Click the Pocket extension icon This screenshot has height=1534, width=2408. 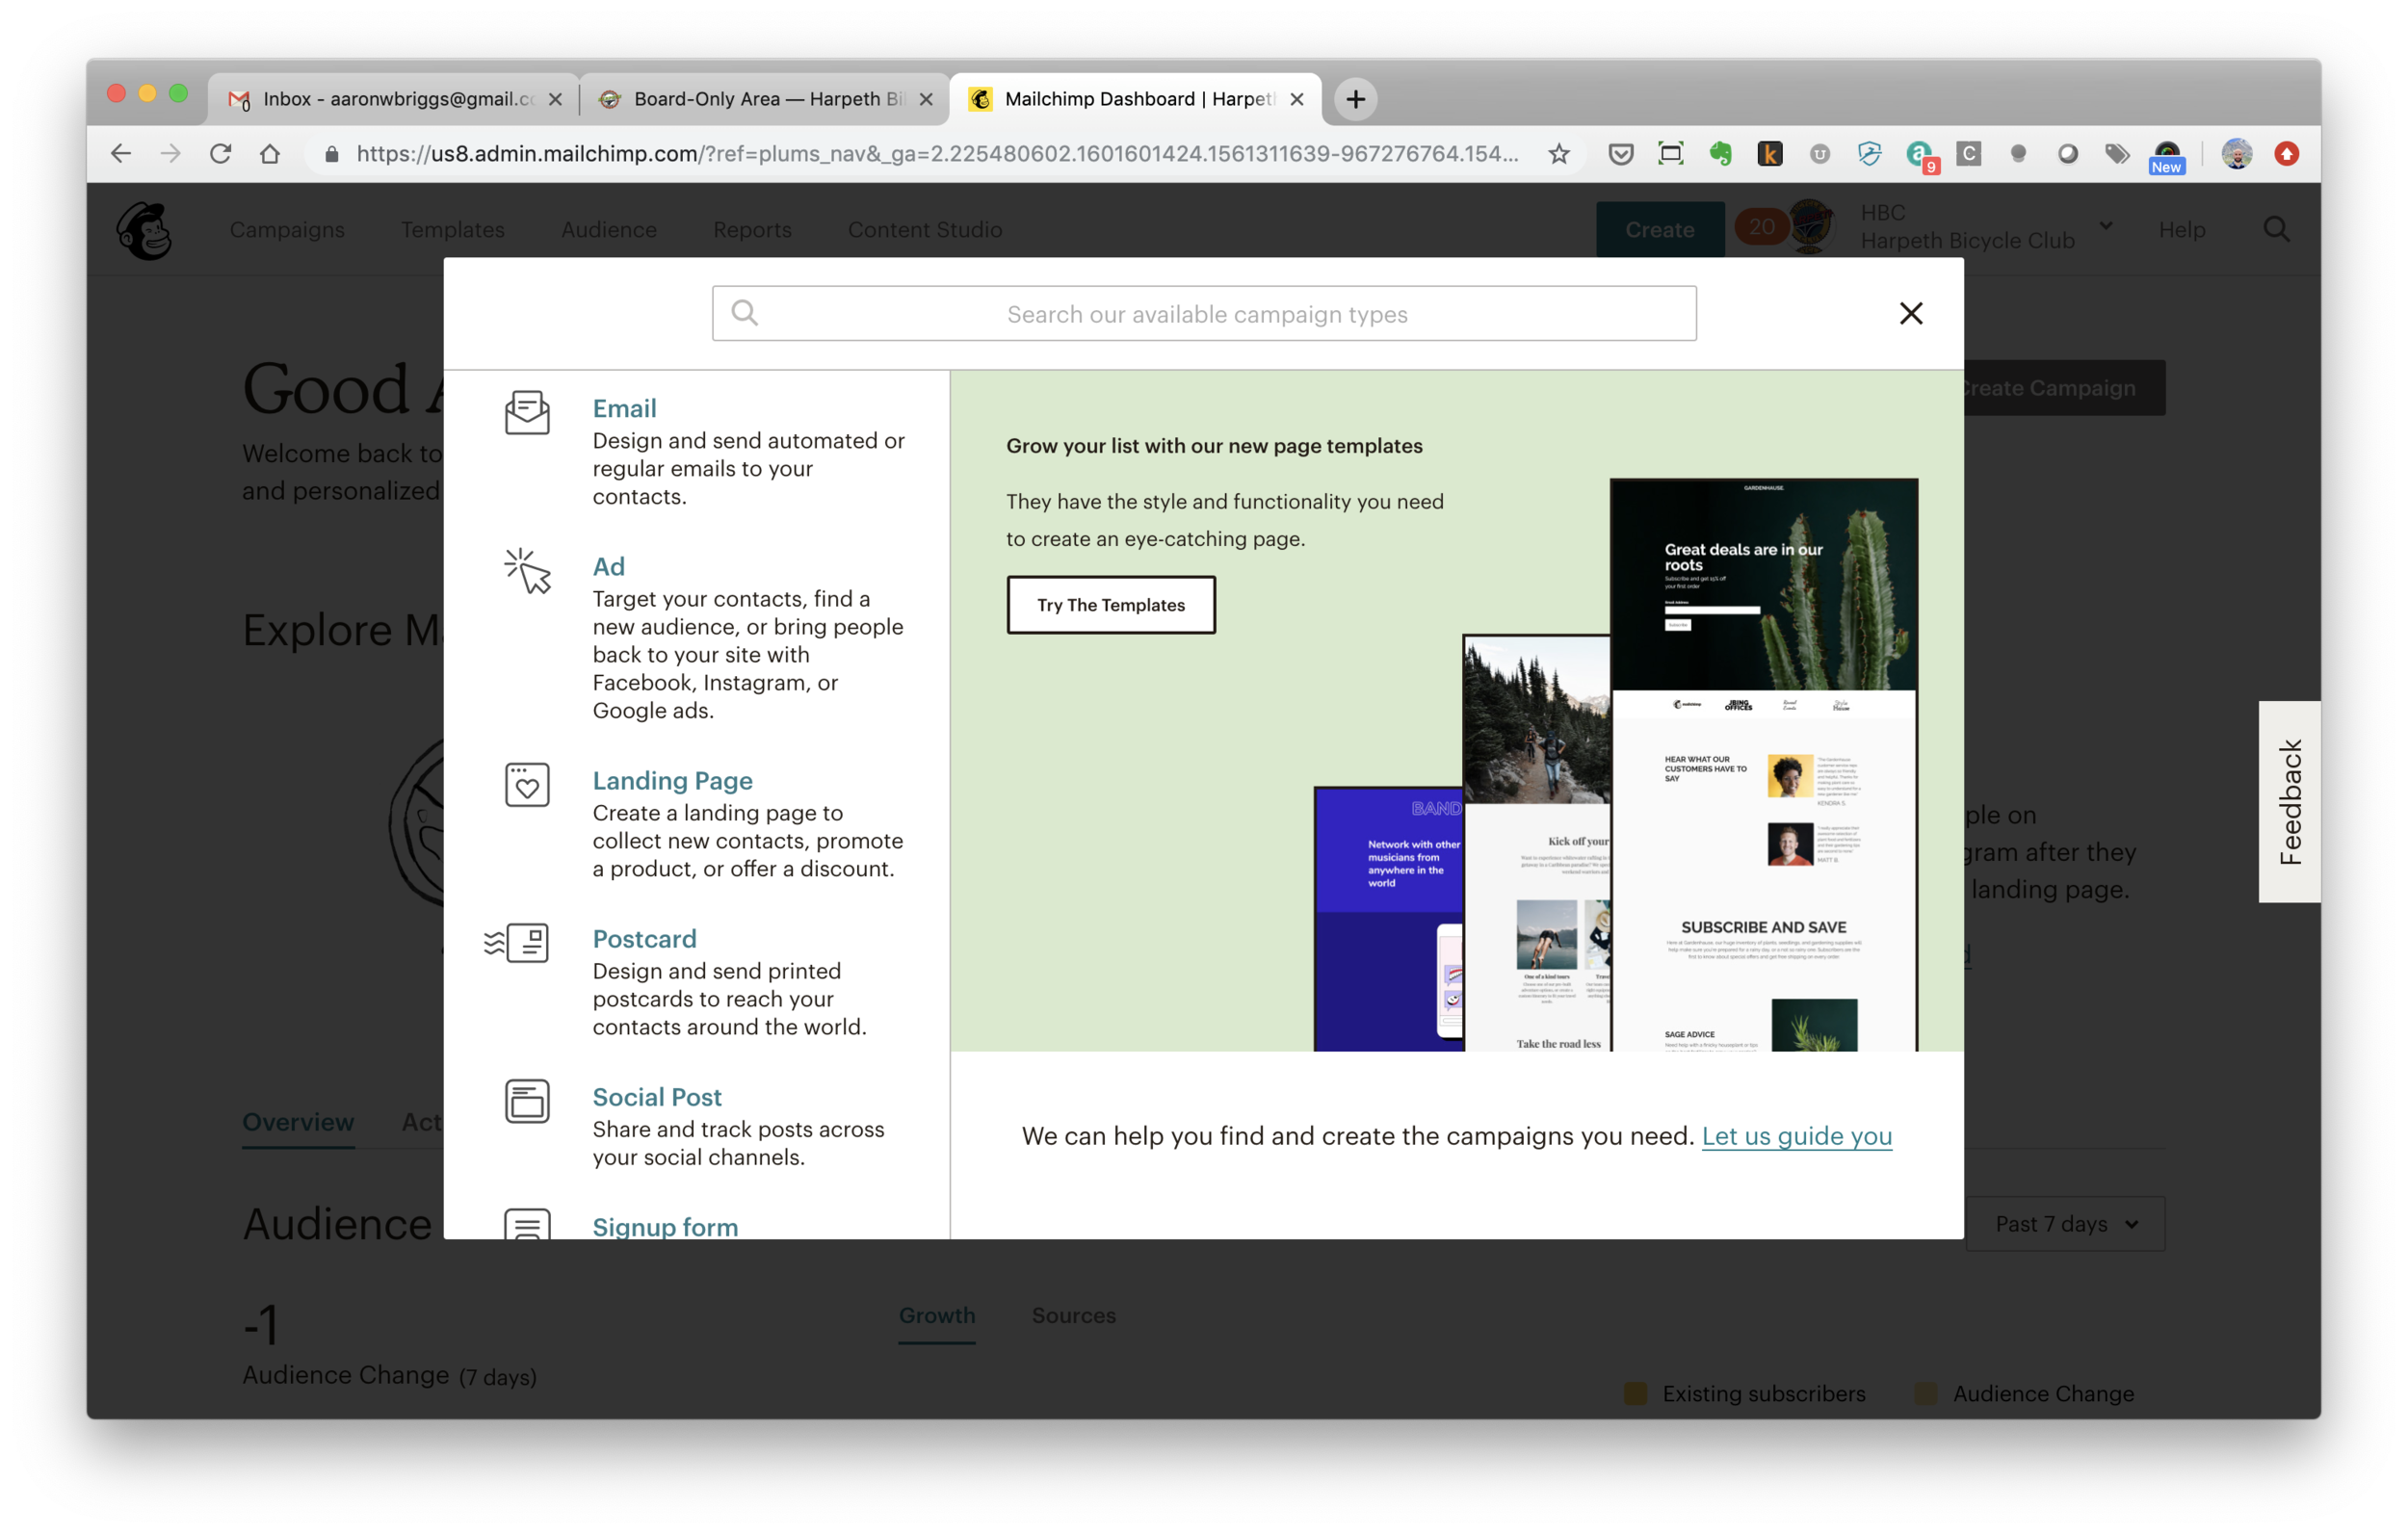[1621, 154]
